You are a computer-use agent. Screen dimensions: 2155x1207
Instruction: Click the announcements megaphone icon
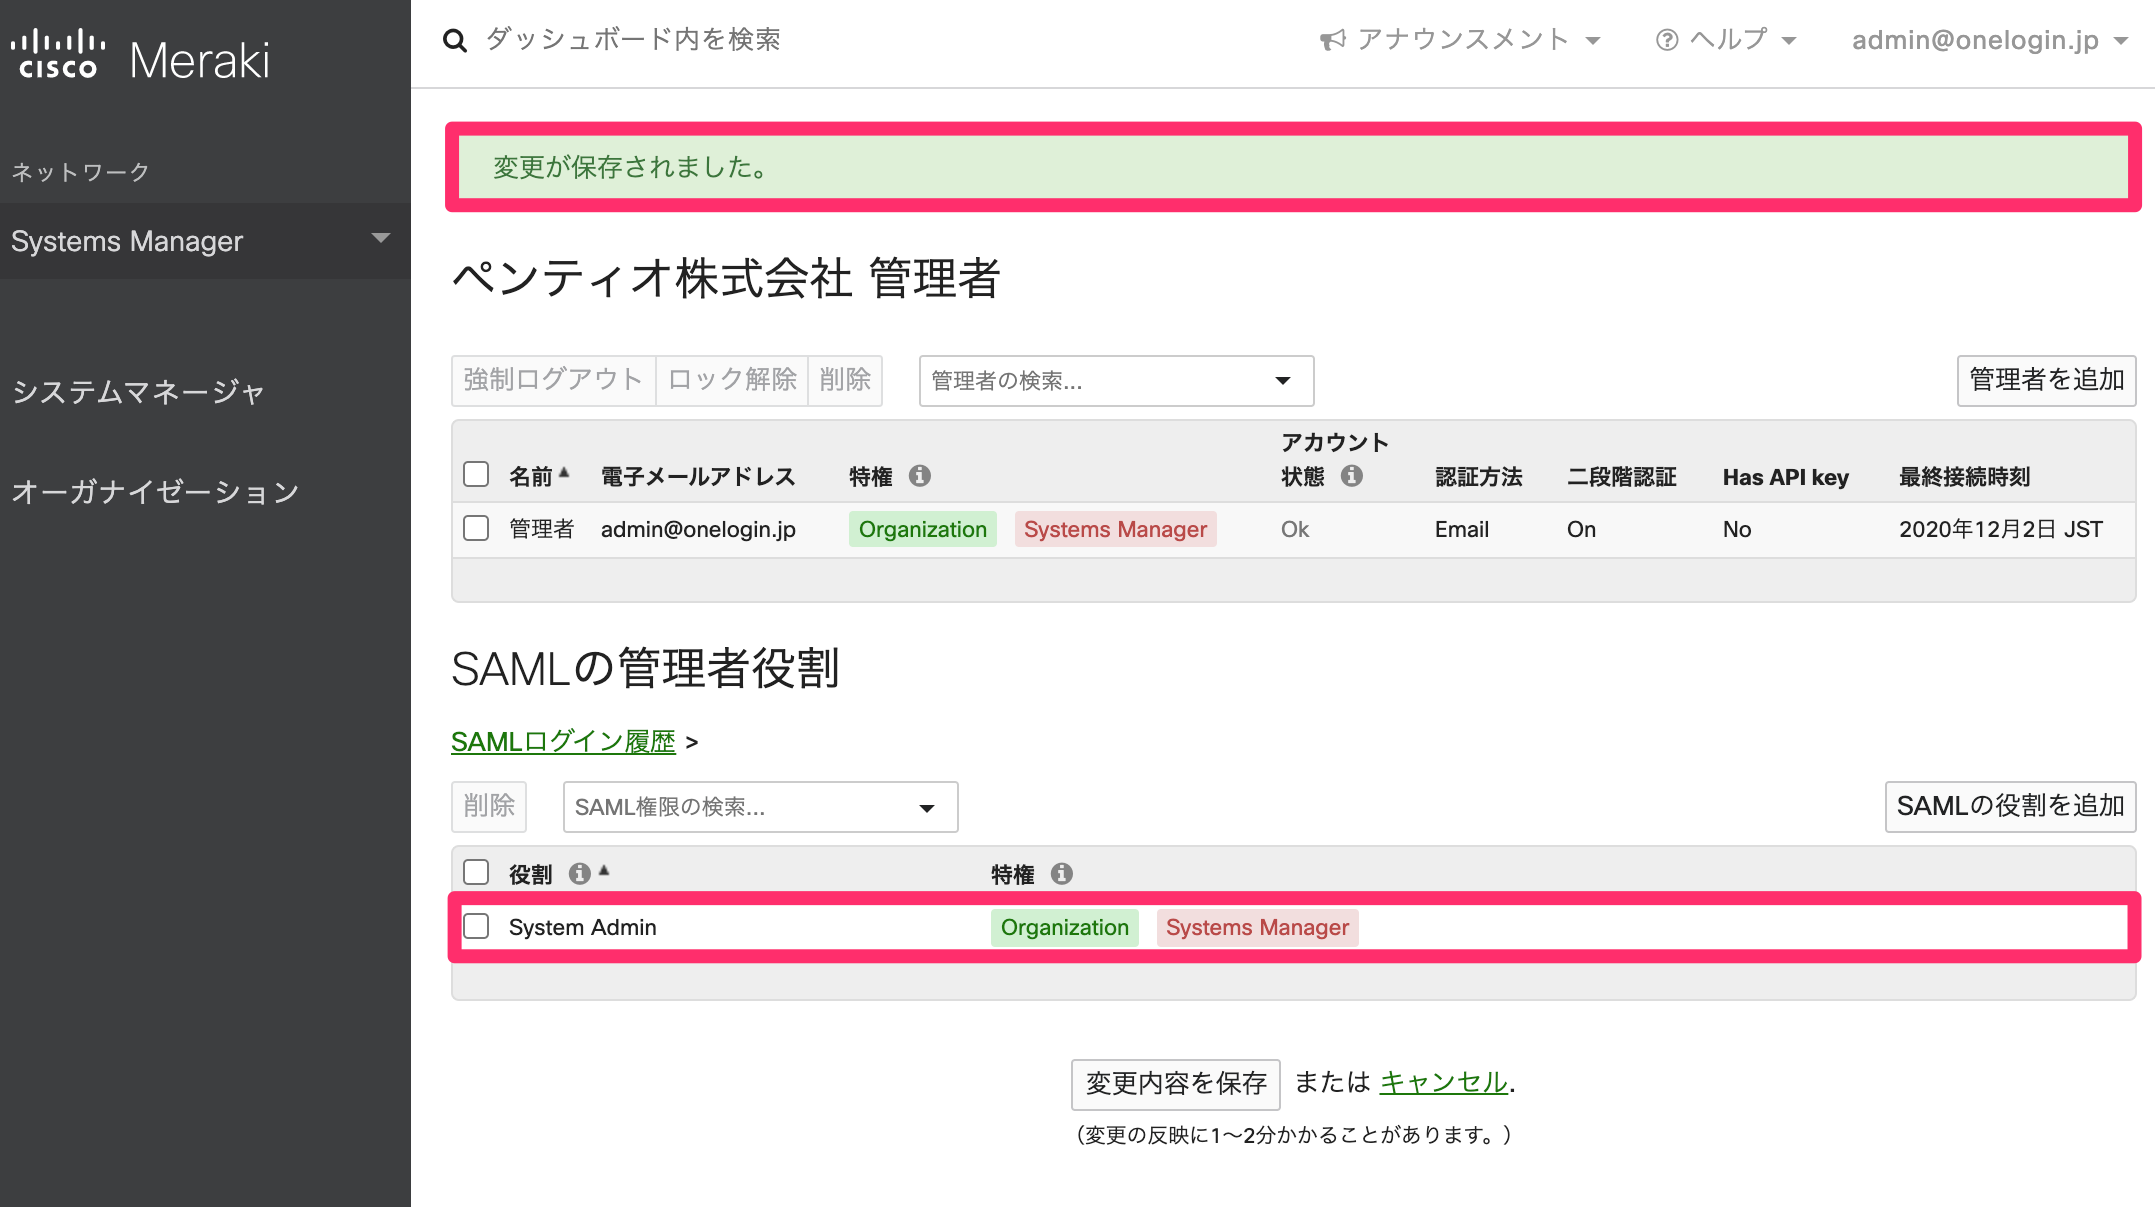point(1332,40)
